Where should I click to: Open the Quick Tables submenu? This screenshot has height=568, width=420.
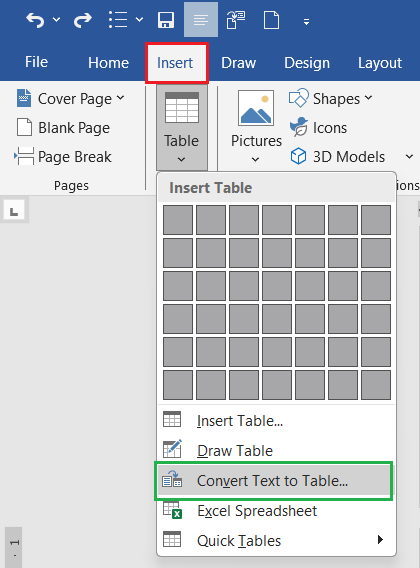pyautogui.click(x=276, y=540)
